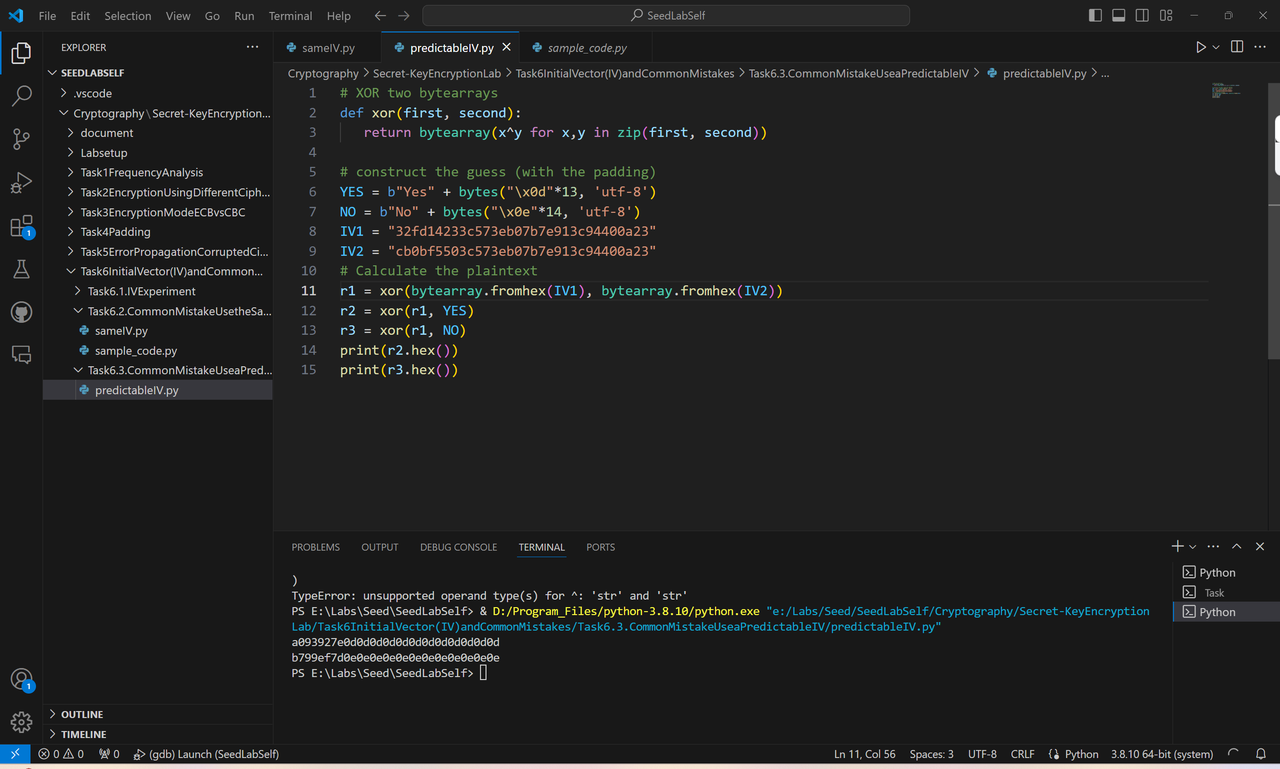Screen dimensions: 1280x769
Task: Run the Python file with play button
Action: pos(1201,47)
